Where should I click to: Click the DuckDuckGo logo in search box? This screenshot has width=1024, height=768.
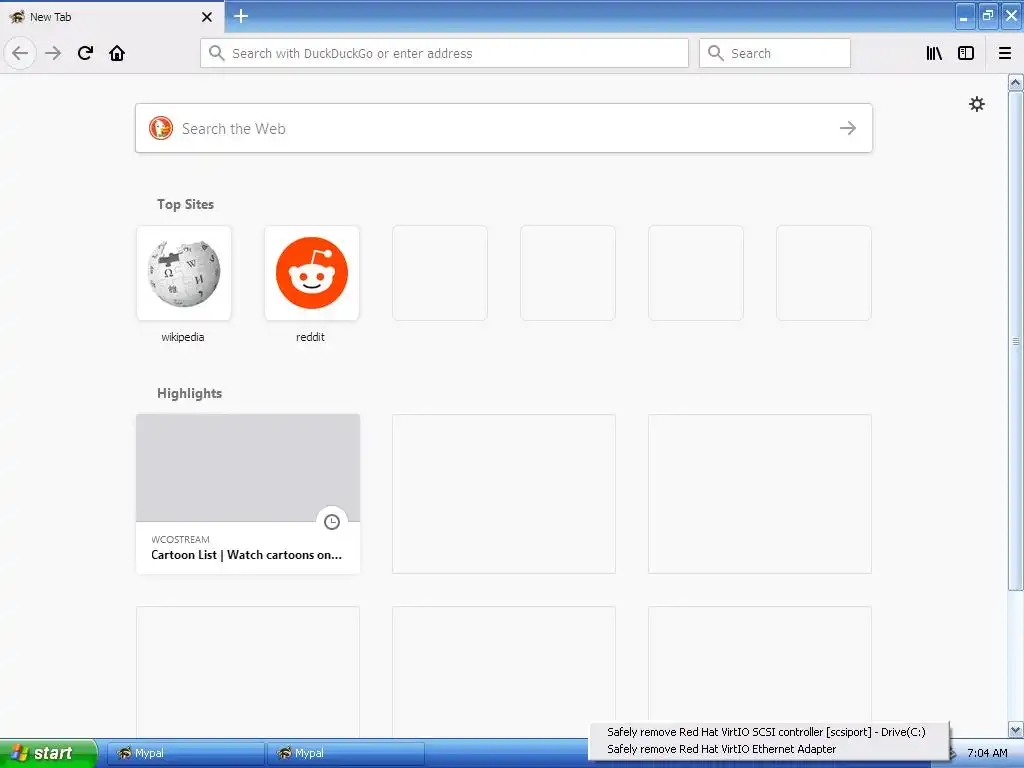point(161,128)
